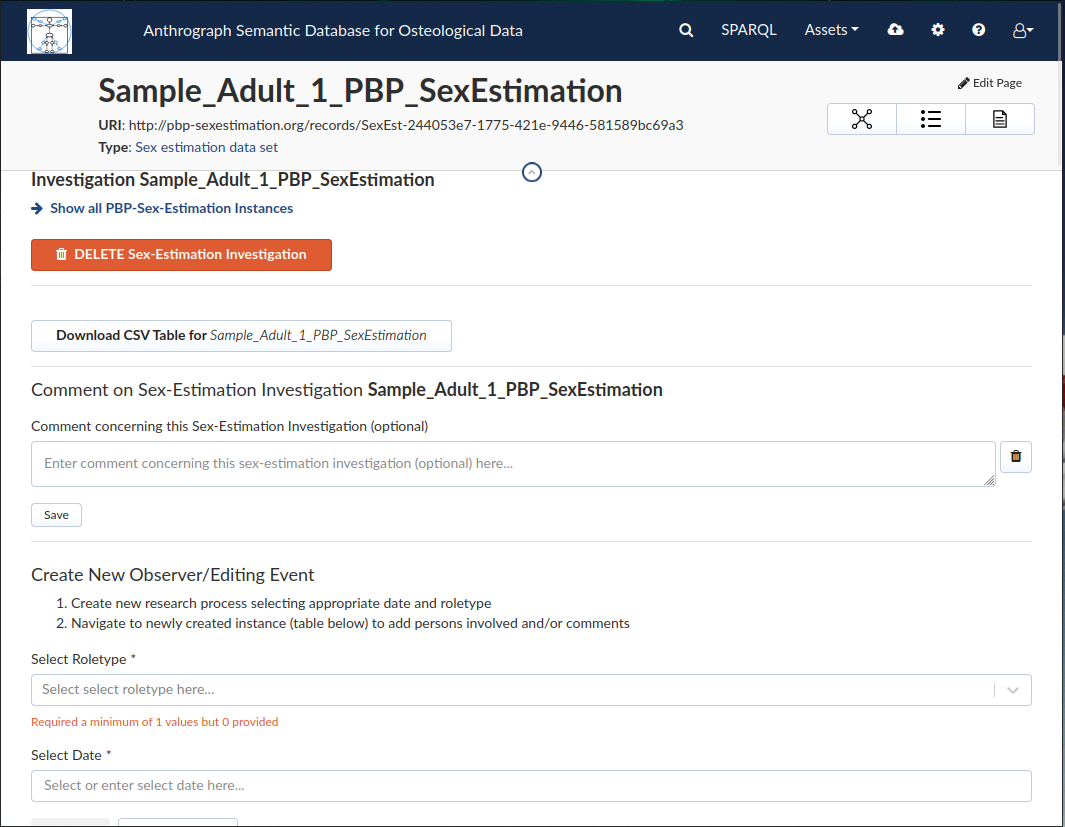Screen dimensions: 1065x827
Task: Switch to the page document view icon
Action: coord(1000,120)
